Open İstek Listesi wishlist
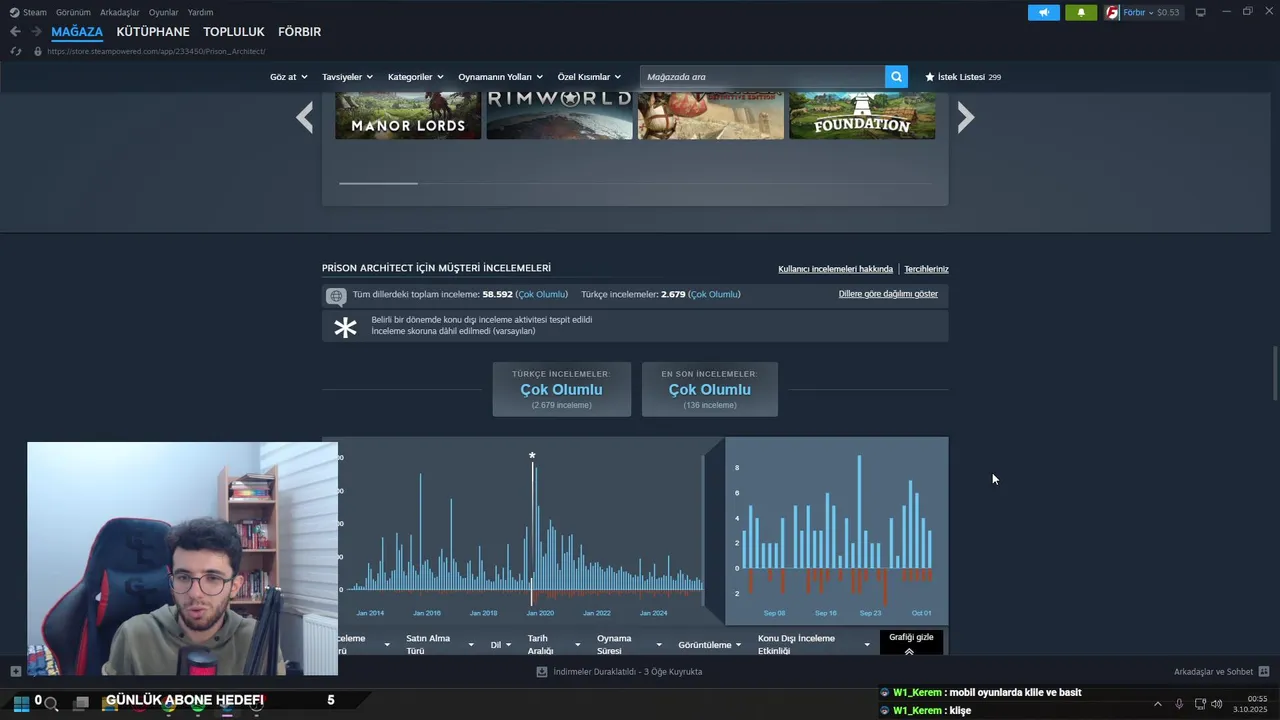The image size is (1280, 720). click(x=962, y=77)
